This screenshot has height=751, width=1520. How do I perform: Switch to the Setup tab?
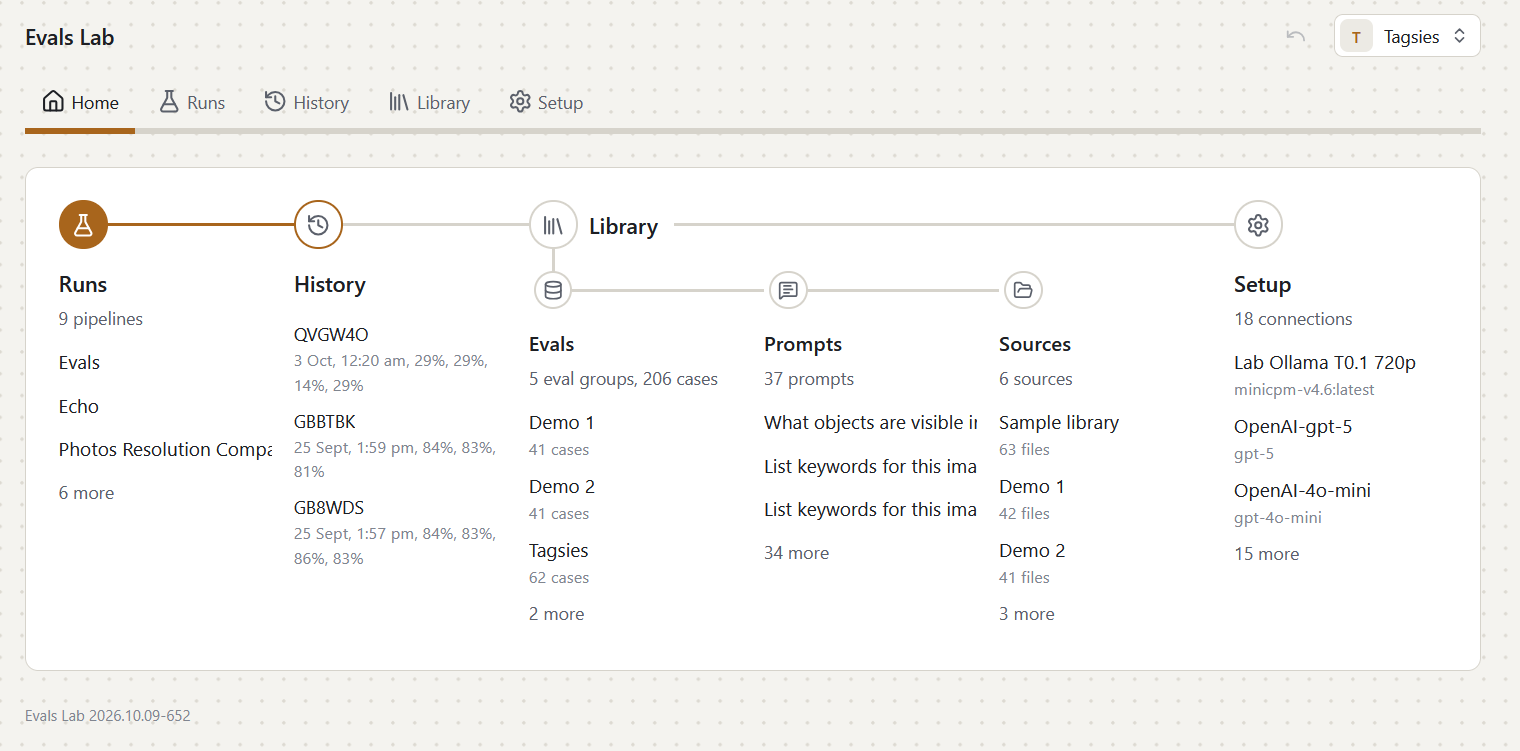(546, 102)
